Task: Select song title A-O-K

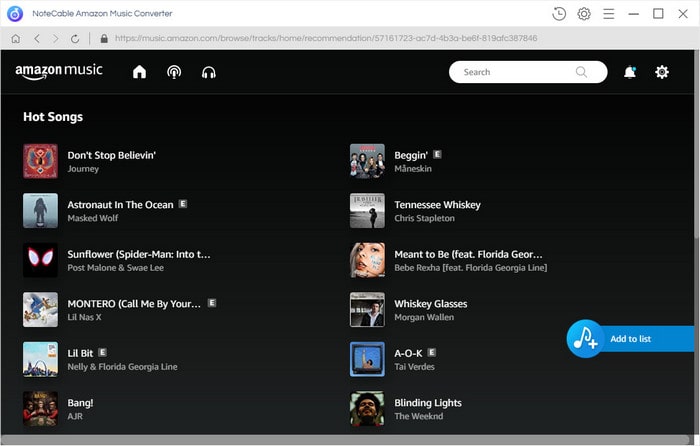Action: (408, 353)
